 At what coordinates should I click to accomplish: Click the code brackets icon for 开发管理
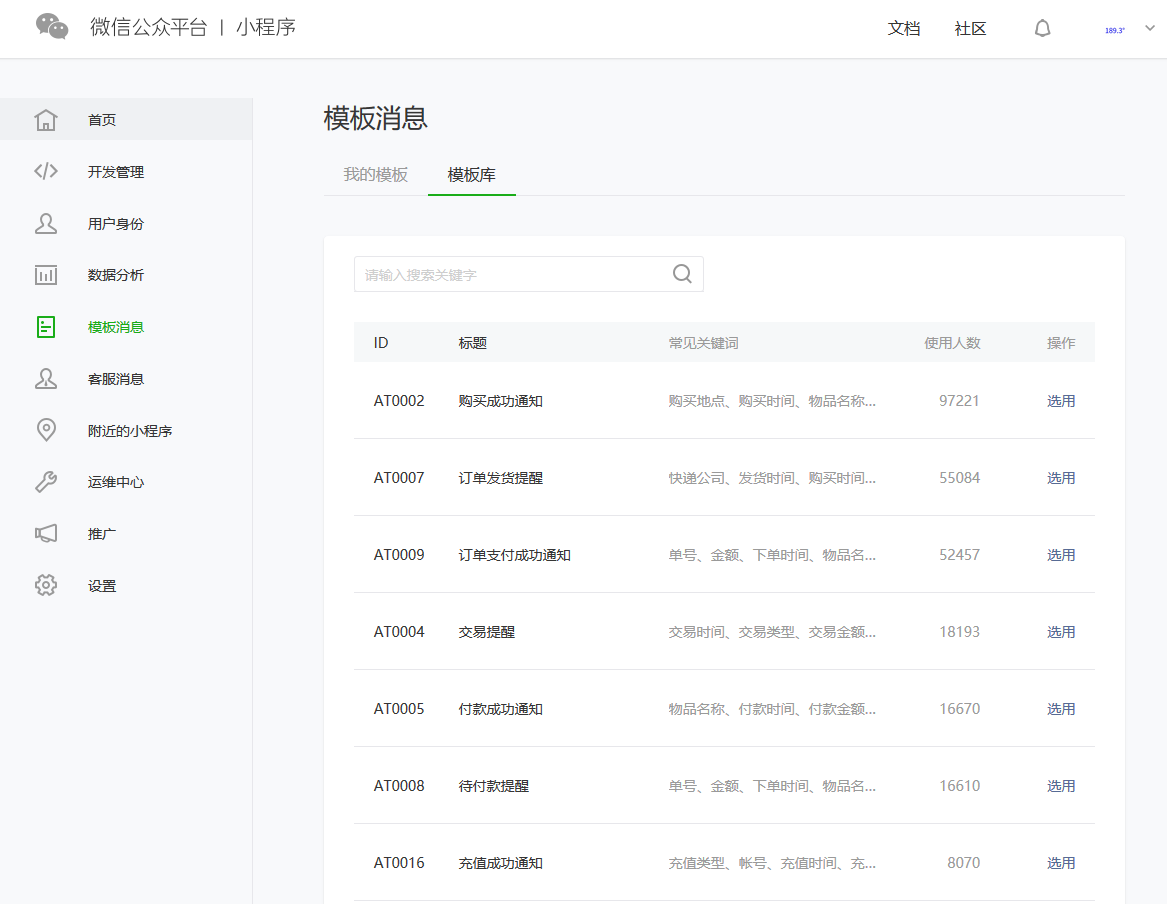[46, 171]
